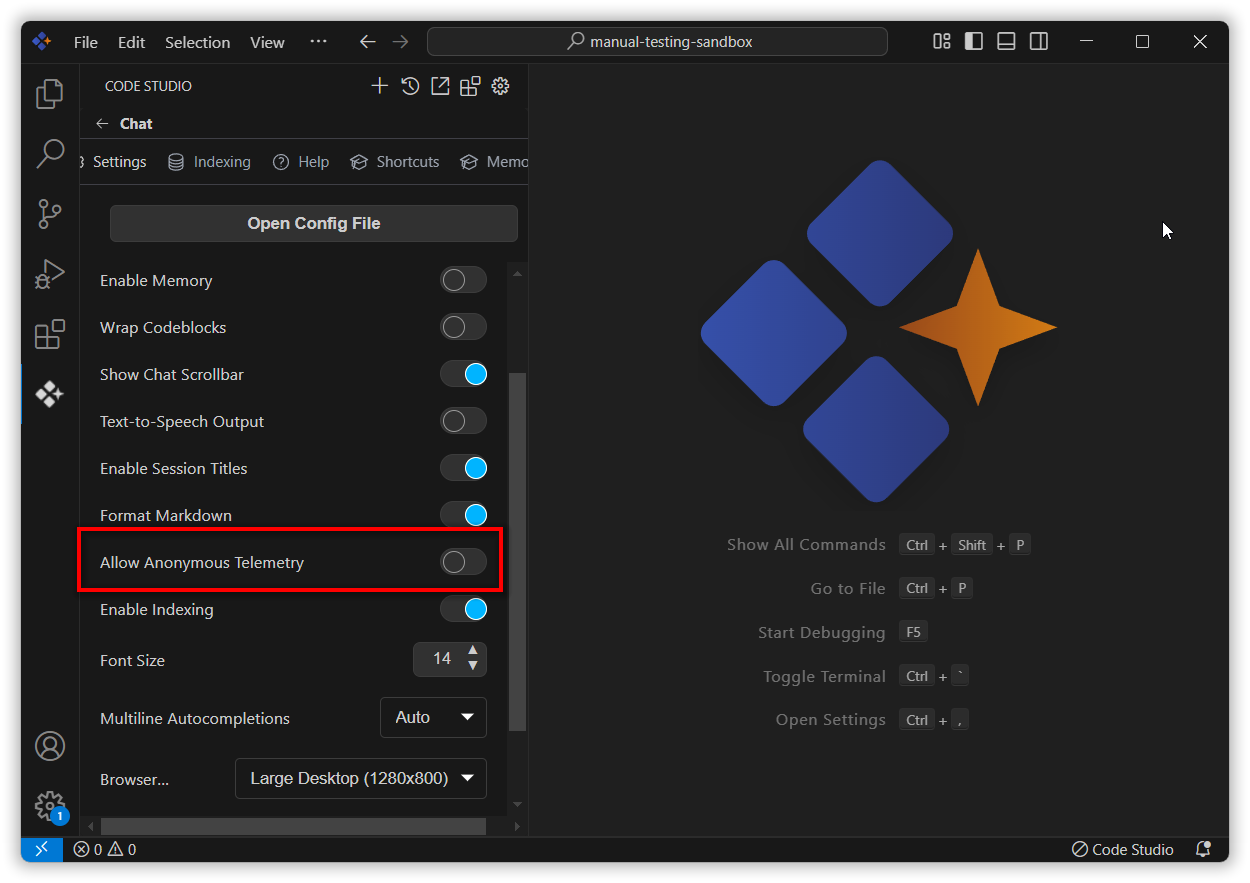The width and height of the screenshot is (1250, 883).
Task: Enable the Text-to-Speech Output switch
Action: [x=463, y=422]
